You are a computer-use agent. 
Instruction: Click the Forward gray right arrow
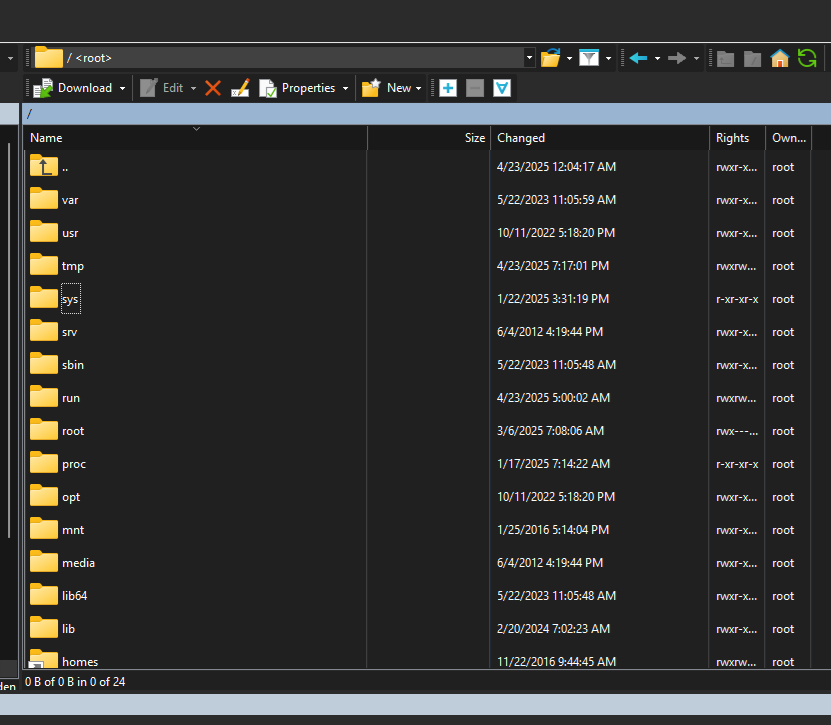[677, 58]
